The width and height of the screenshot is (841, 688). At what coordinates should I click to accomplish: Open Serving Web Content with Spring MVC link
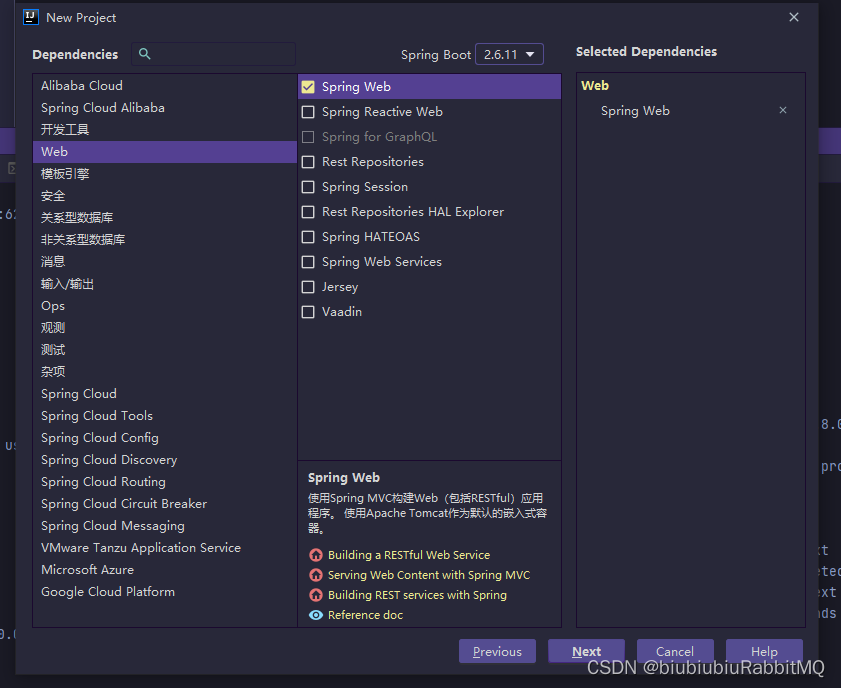429,575
